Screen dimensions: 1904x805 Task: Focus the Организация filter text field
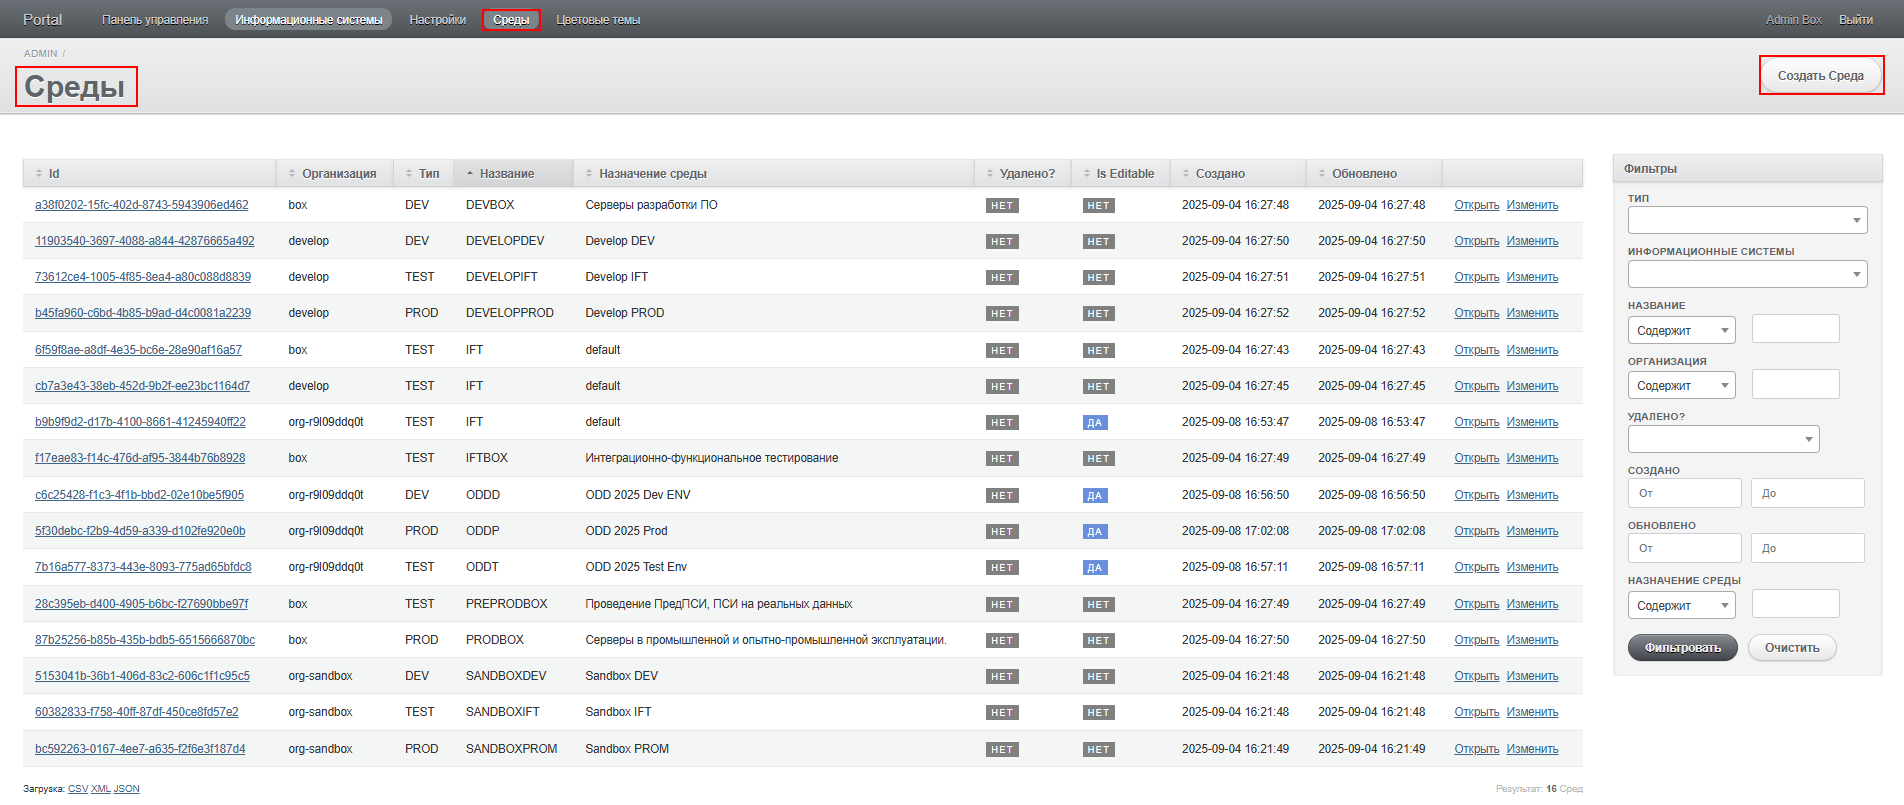(1796, 384)
